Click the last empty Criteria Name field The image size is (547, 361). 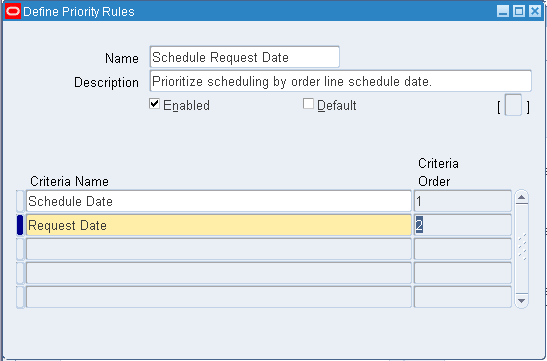pos(219,297)
